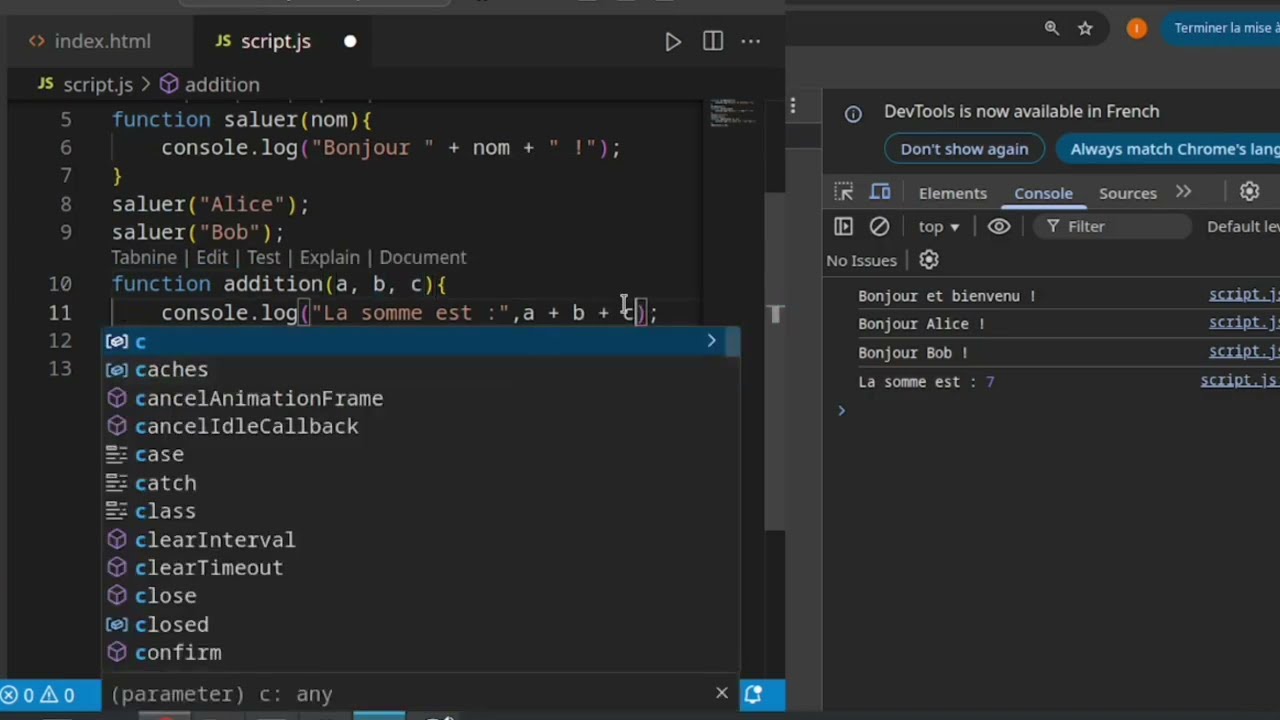Image resolution: width=1280 pixels, height=720 pixels.
Task: Open the three-dot menu beside DevTools
Action: point(793,105)
